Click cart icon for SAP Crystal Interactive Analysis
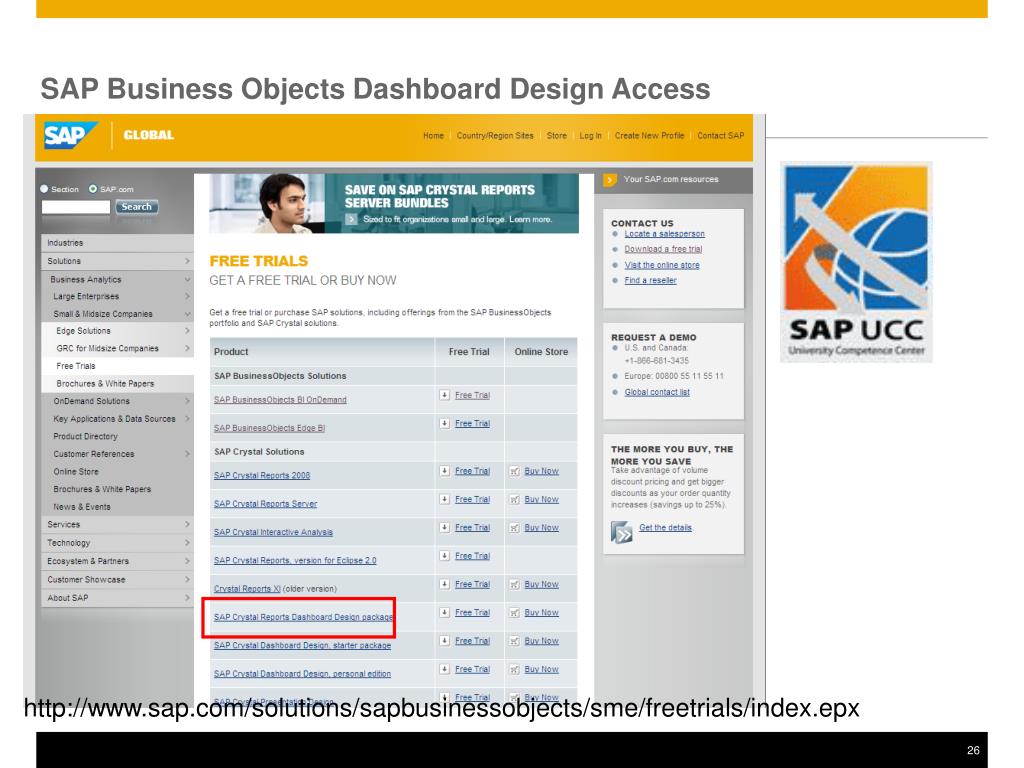Viewport: 1024px width, 768px height. [x=514, y=528]
